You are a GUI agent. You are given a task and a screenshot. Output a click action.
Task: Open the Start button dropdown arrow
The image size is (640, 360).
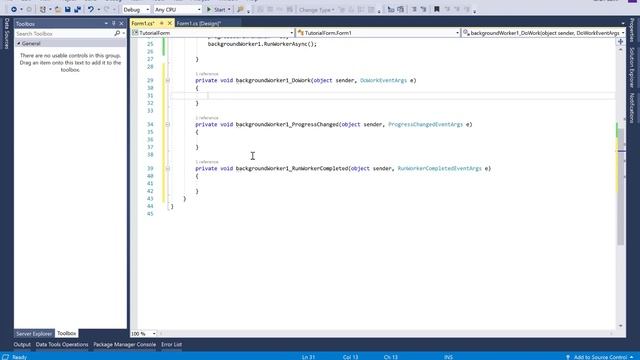click(229, 9)
